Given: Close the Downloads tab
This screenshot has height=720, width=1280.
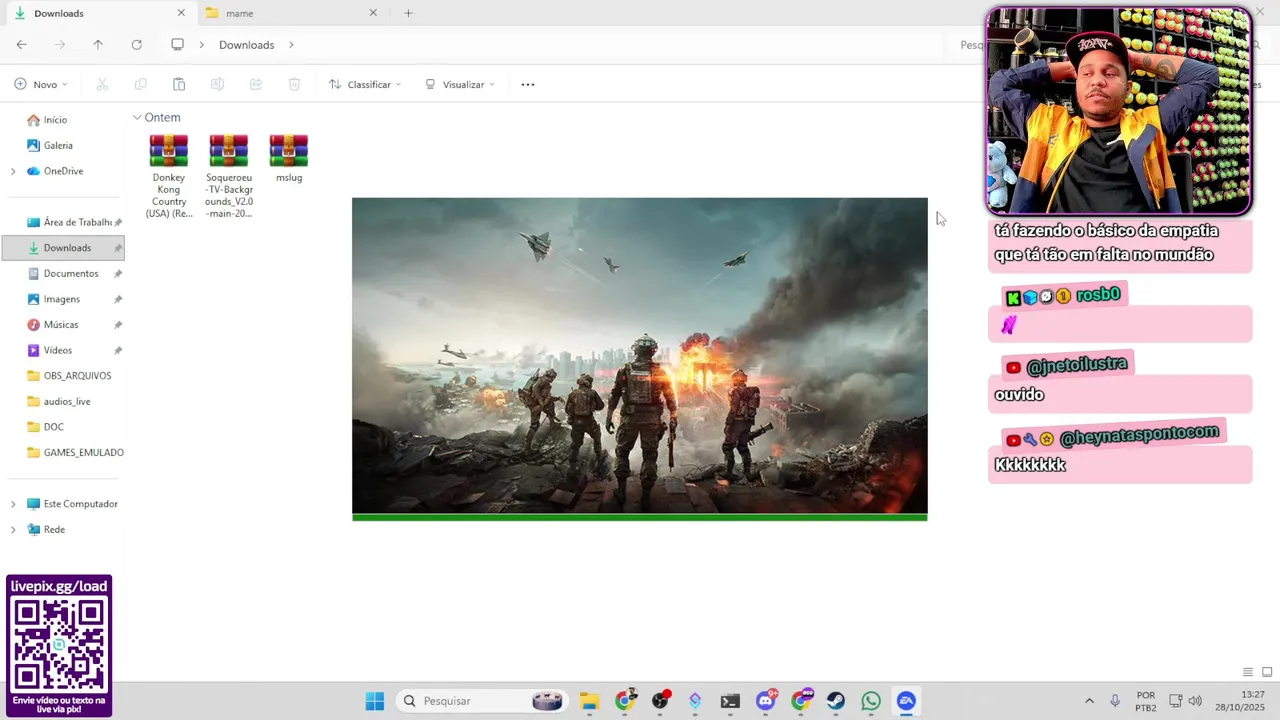Looking at the screenshot, I should coord(181,13).
